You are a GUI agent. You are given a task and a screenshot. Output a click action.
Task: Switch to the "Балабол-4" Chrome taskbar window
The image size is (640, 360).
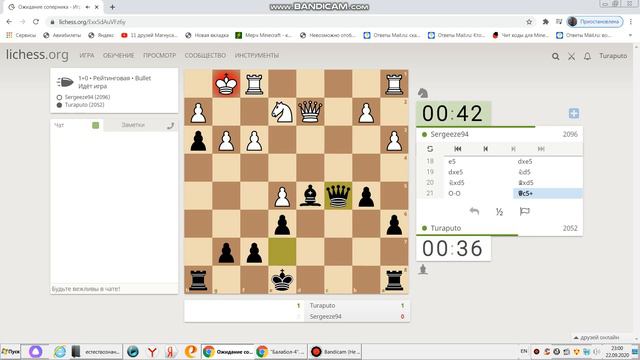point(281,351)
